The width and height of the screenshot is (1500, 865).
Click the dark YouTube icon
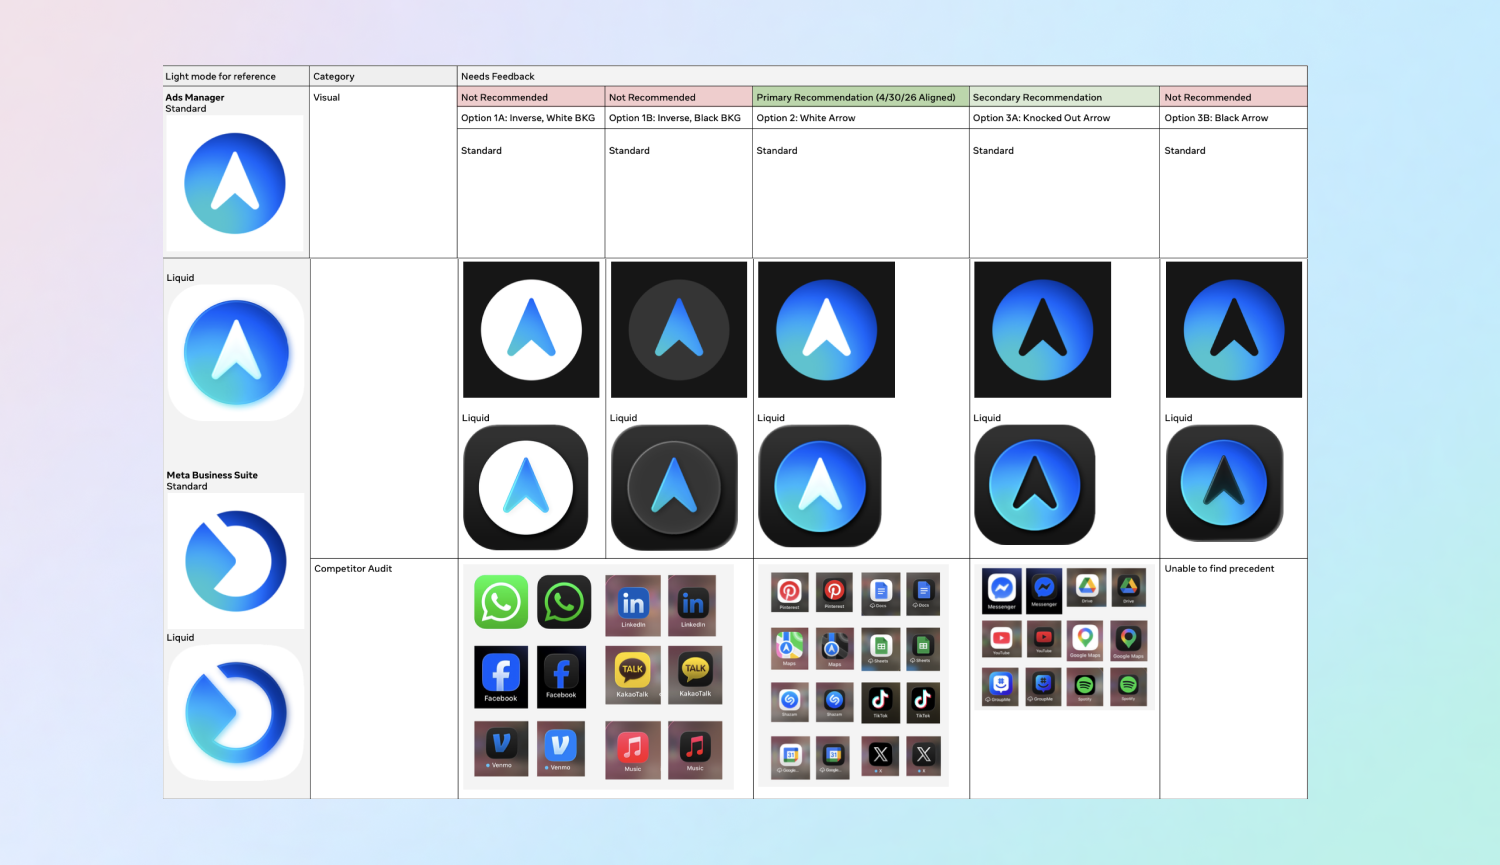click(x=1044, y=637)
